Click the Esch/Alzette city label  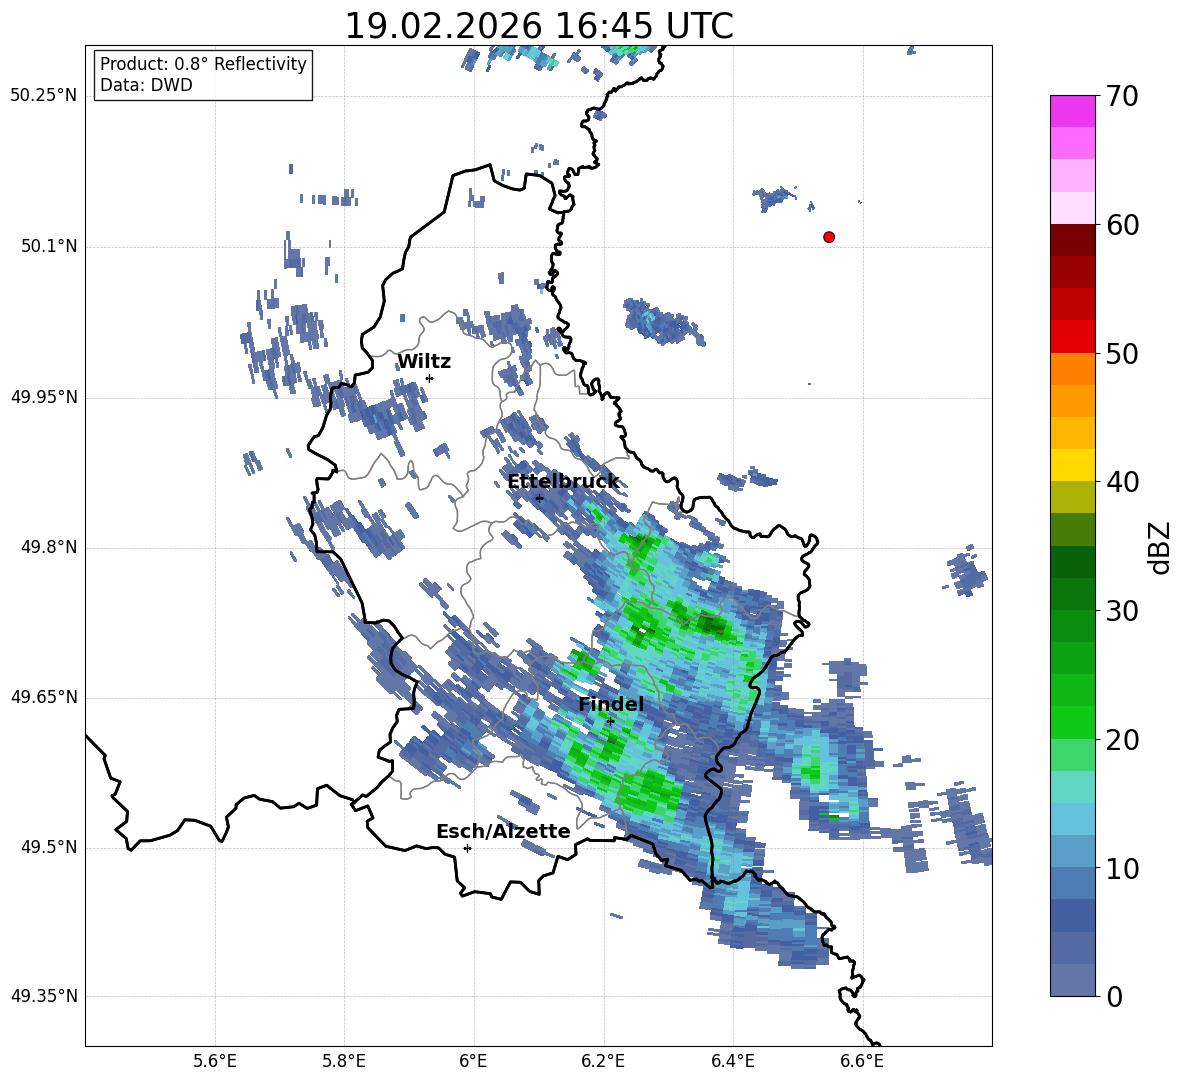click(x=503, y=832)
